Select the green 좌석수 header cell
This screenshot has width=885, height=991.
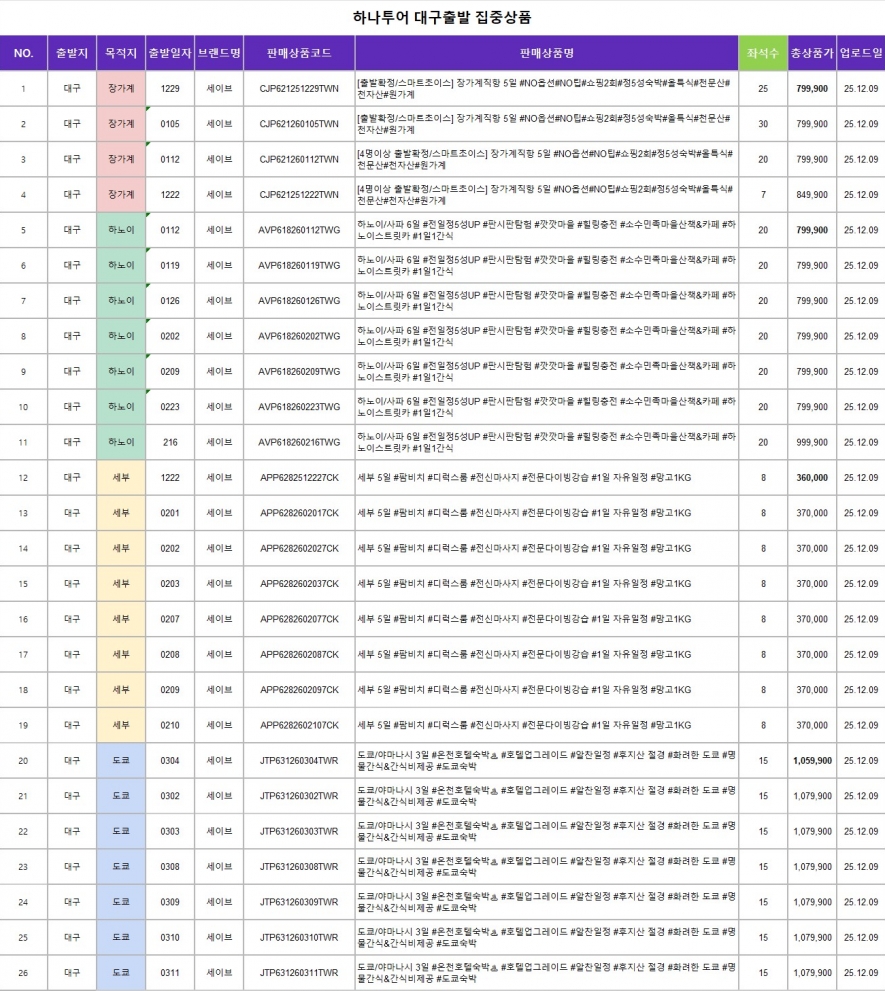tap(763, 53)
